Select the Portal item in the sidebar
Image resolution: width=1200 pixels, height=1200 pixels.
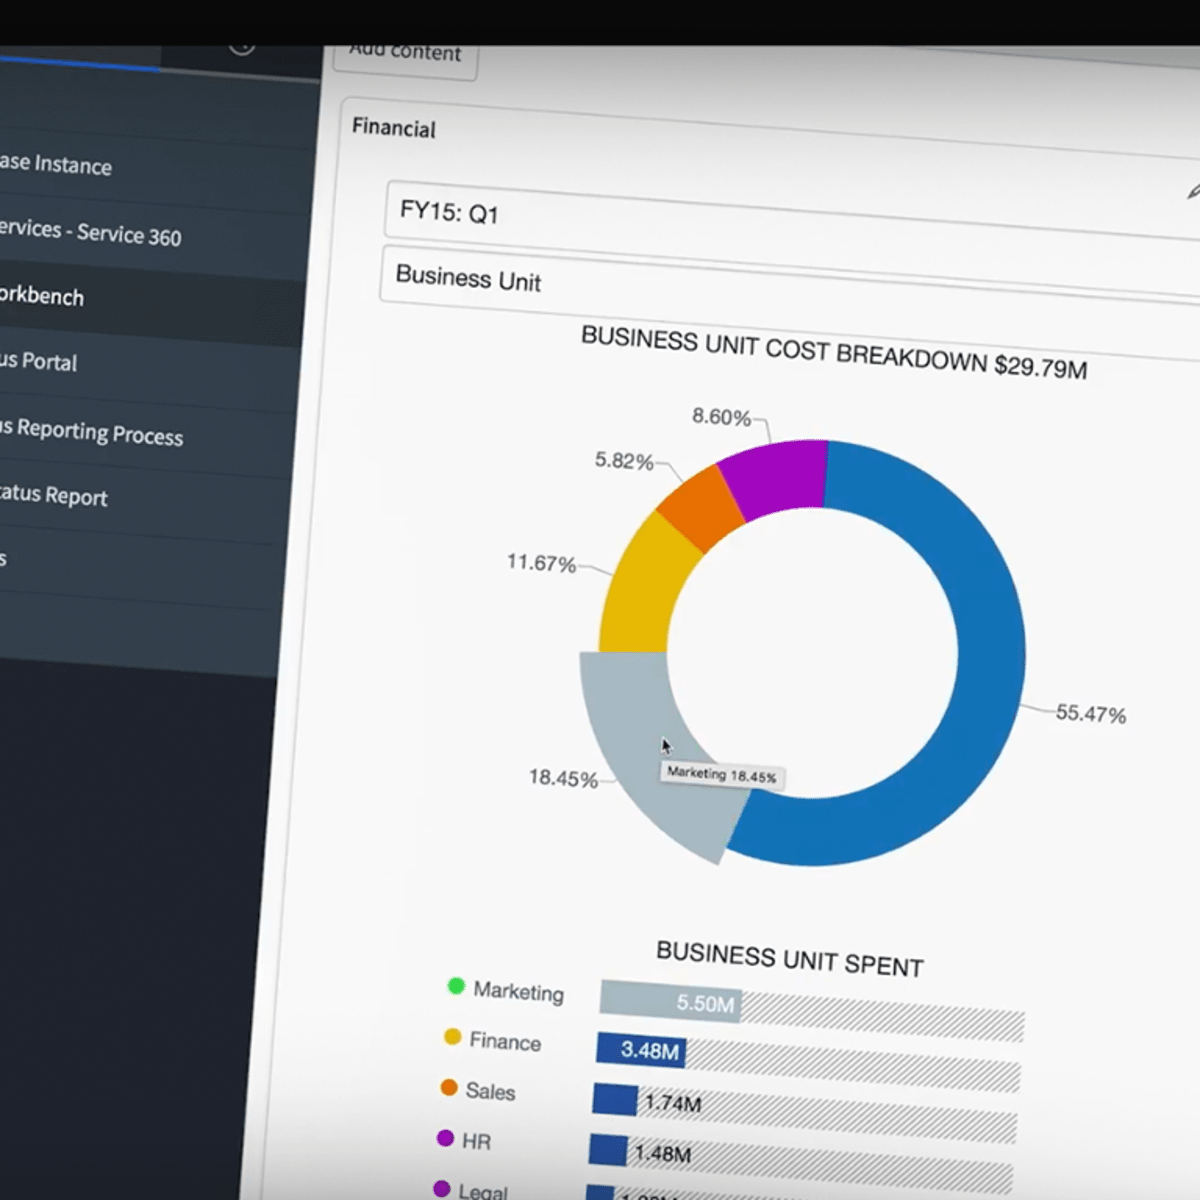pyautogui.click(x=39, y=361)
